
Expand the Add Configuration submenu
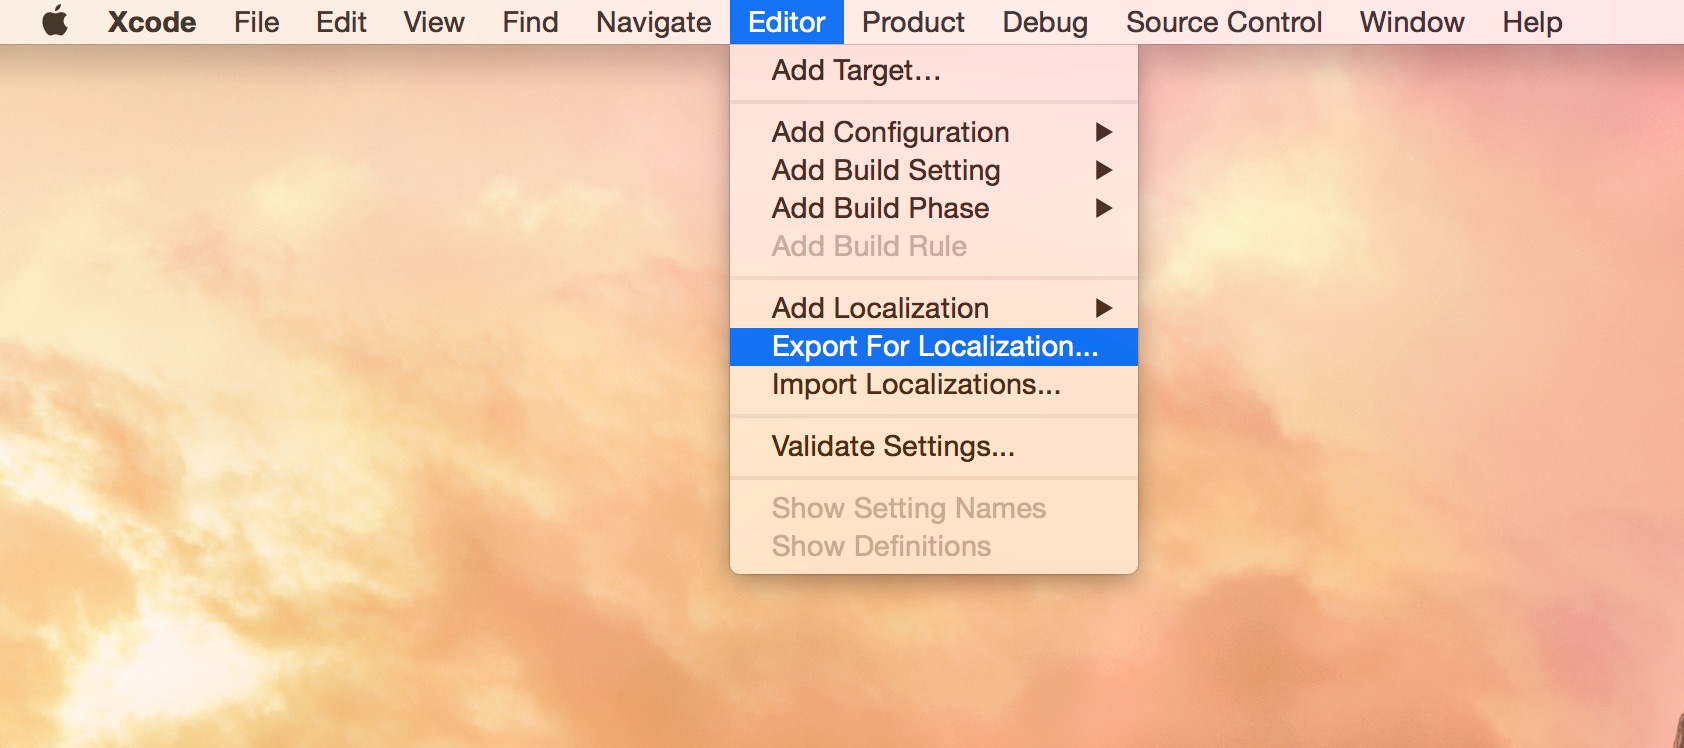pos(934,132)
